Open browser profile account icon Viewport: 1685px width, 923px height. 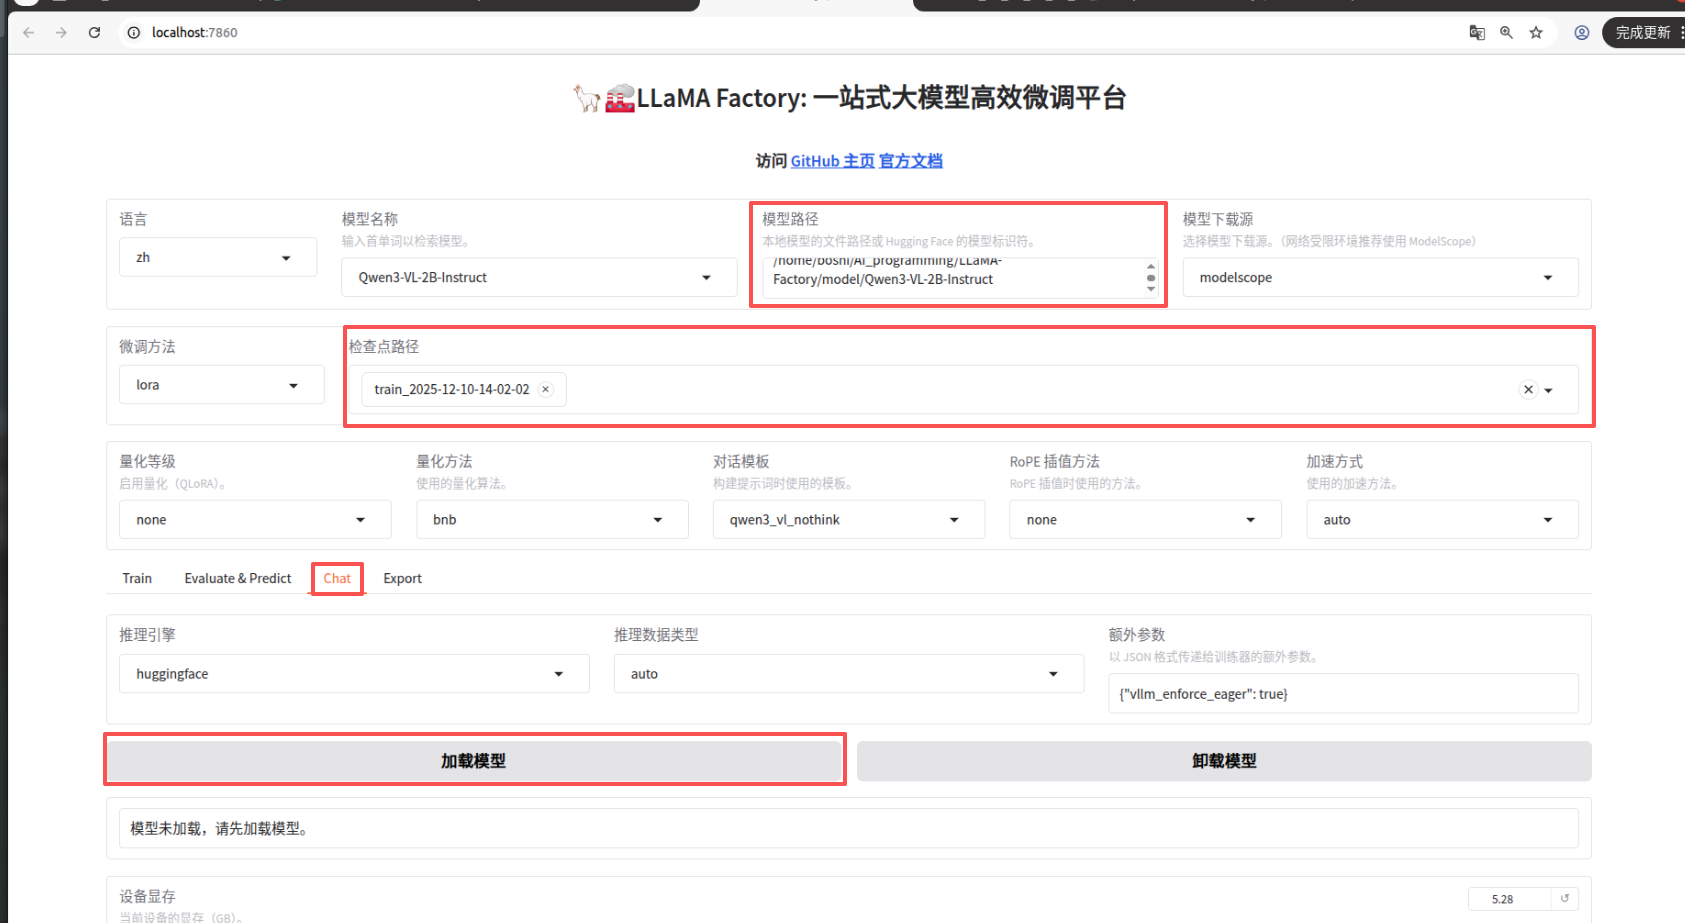point(1582,32)
